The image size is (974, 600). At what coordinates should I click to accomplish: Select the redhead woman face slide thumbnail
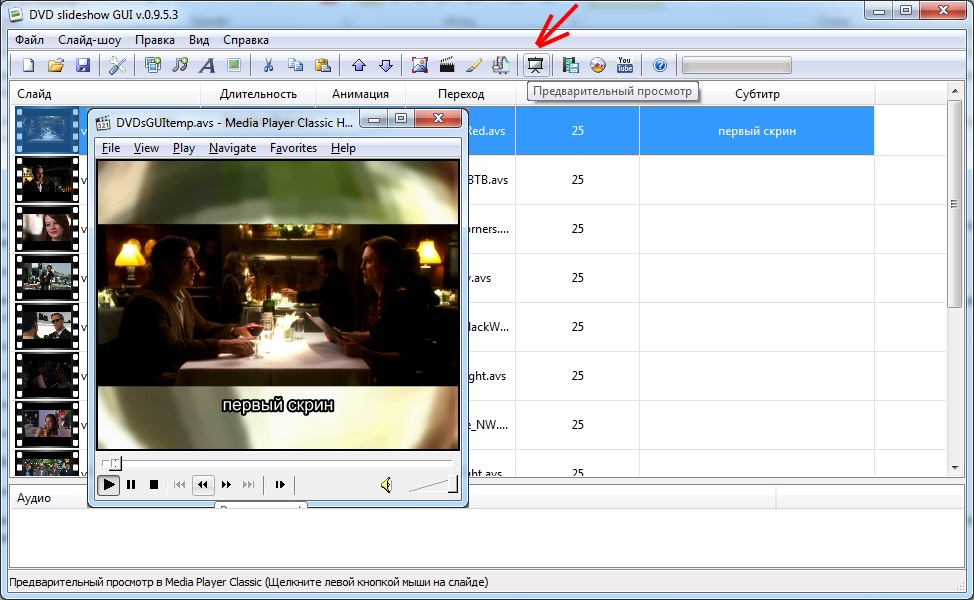[x=47, y=229]
